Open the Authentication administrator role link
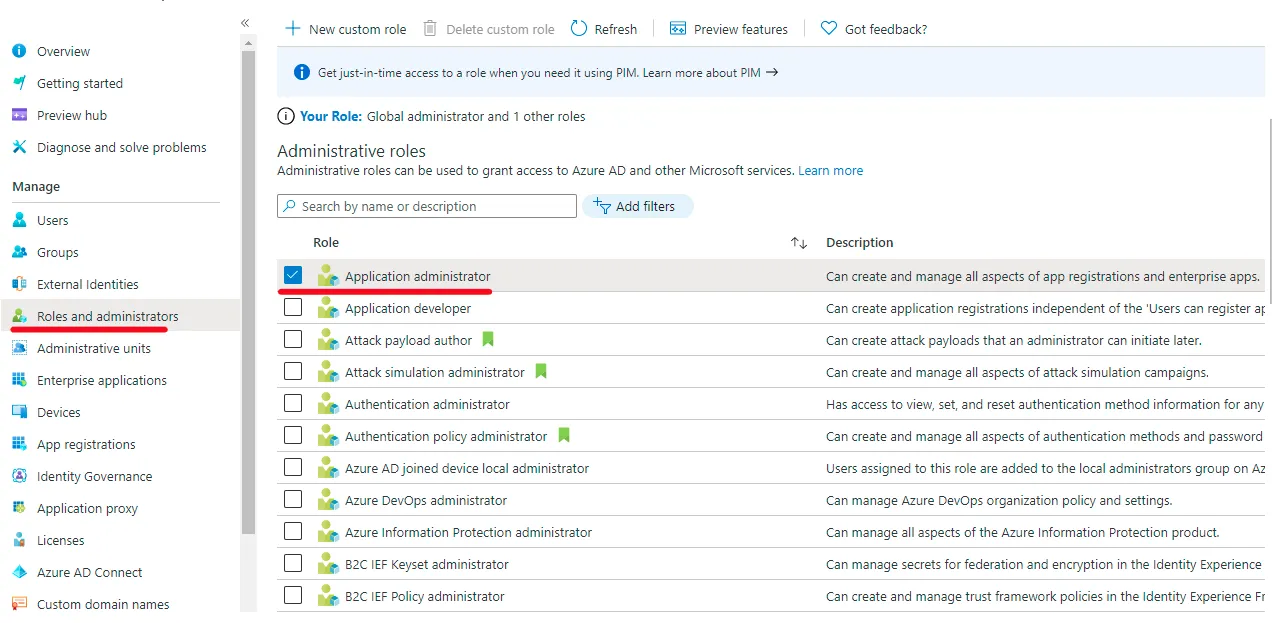Viewport: 1272px width, 623px height. (x=427, y=404)
